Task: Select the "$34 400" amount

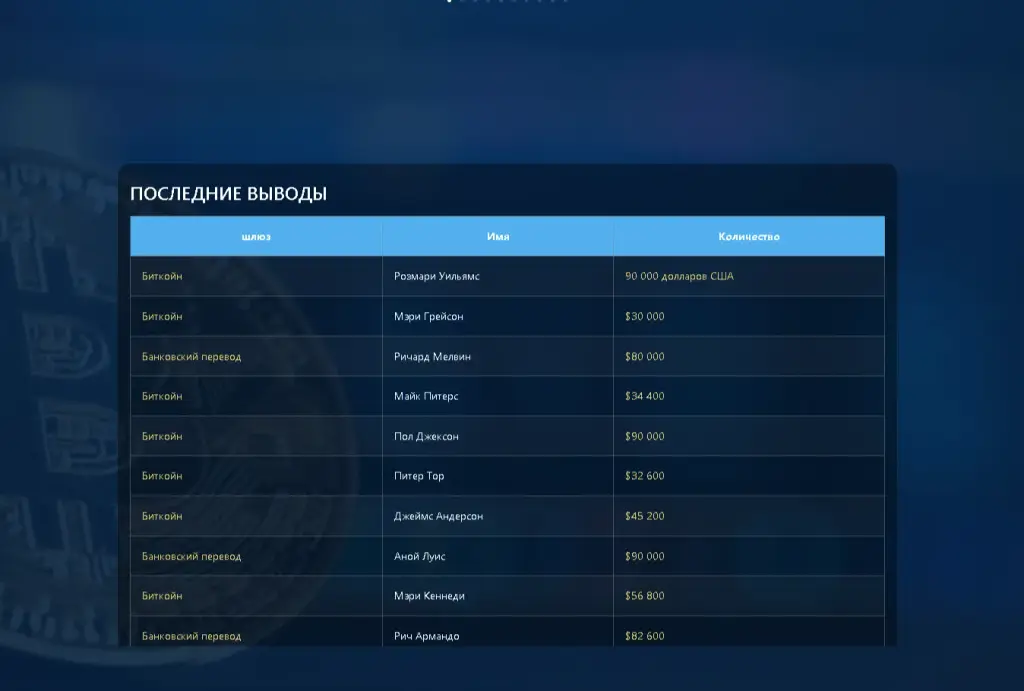Action: pyautogui.click(x=645, y=396)
